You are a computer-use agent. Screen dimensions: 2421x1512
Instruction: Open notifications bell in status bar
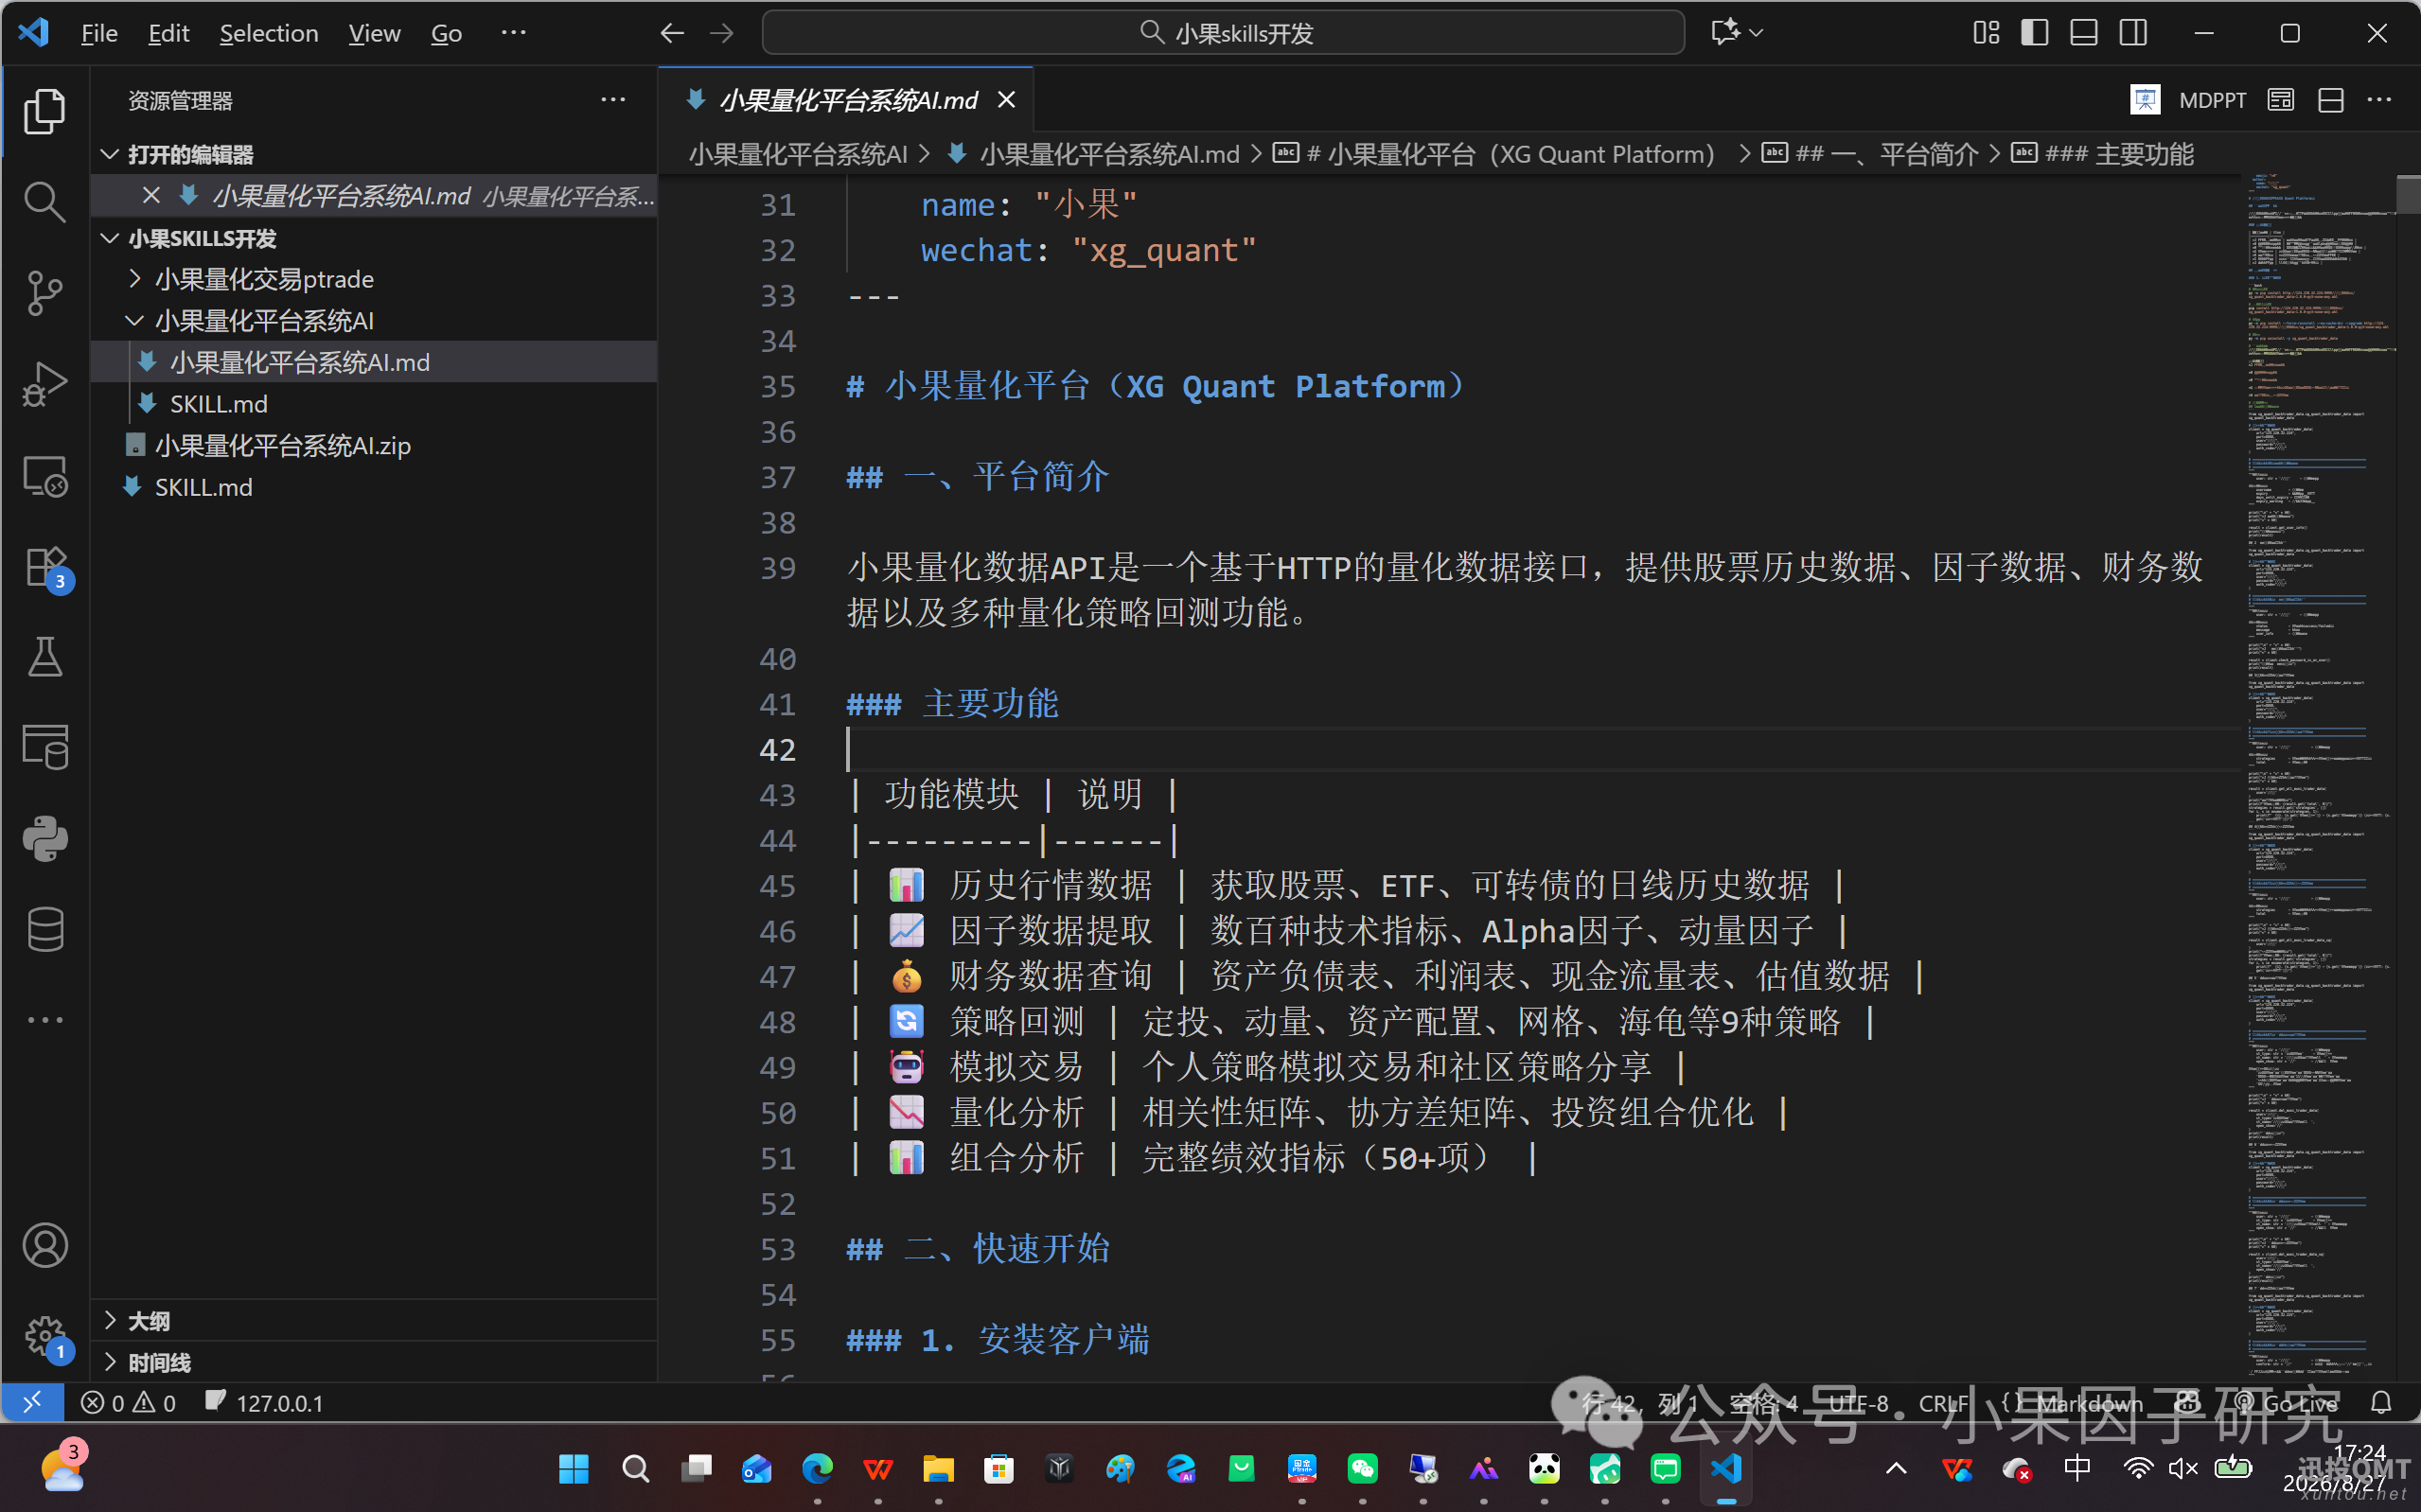(2381, 1402)
